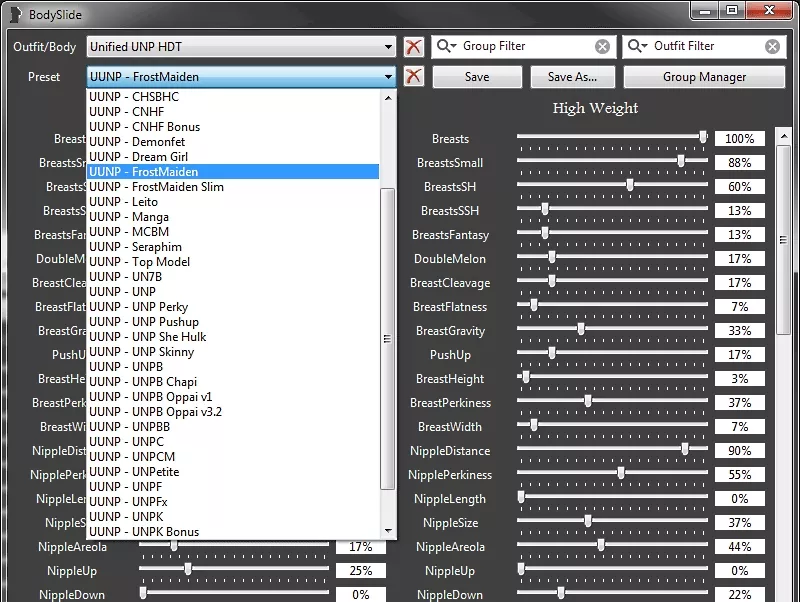Image resolution: width=800 pixels, height=602 pixels.
Task: Open the Outfit/Body dropdown
Action: (241, 47)
